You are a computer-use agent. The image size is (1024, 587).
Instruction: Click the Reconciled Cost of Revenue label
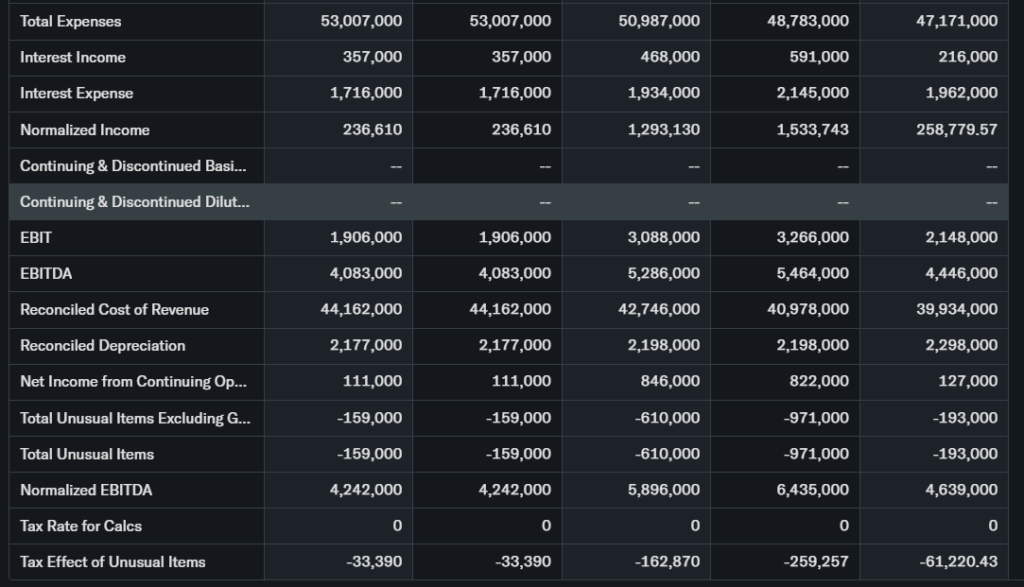[114, 310]
